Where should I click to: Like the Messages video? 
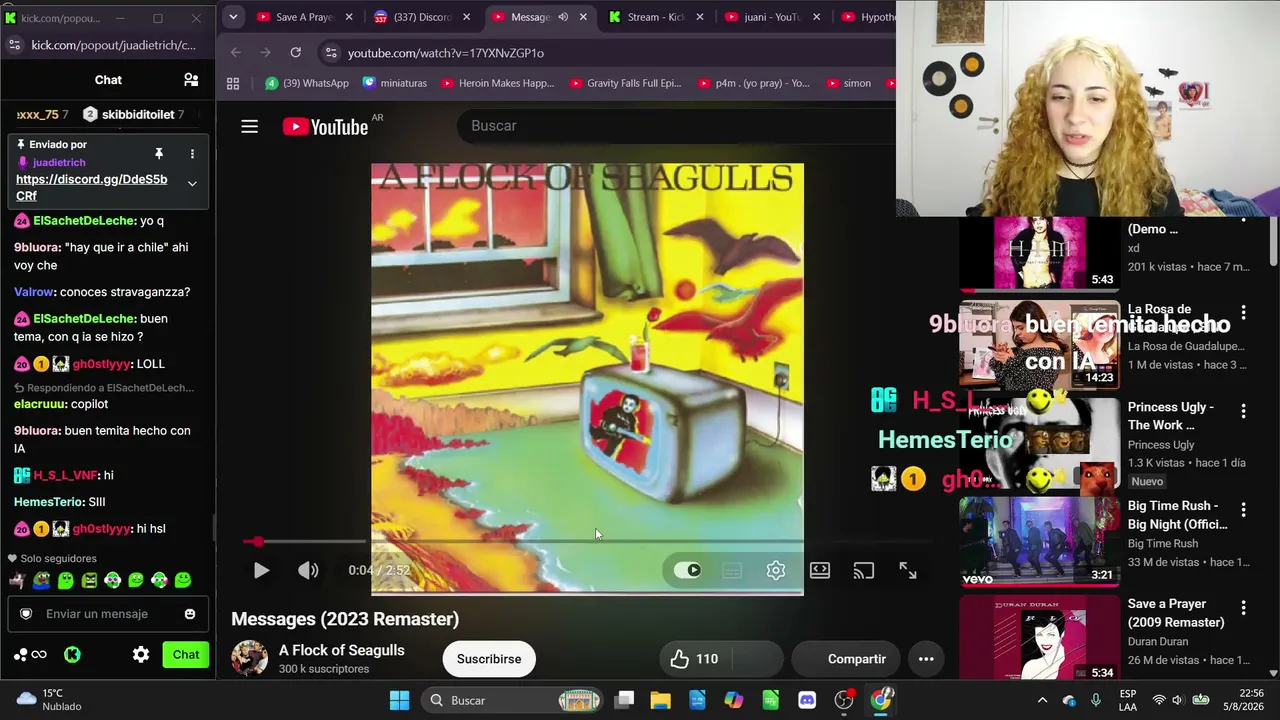(x=694, y=659)
